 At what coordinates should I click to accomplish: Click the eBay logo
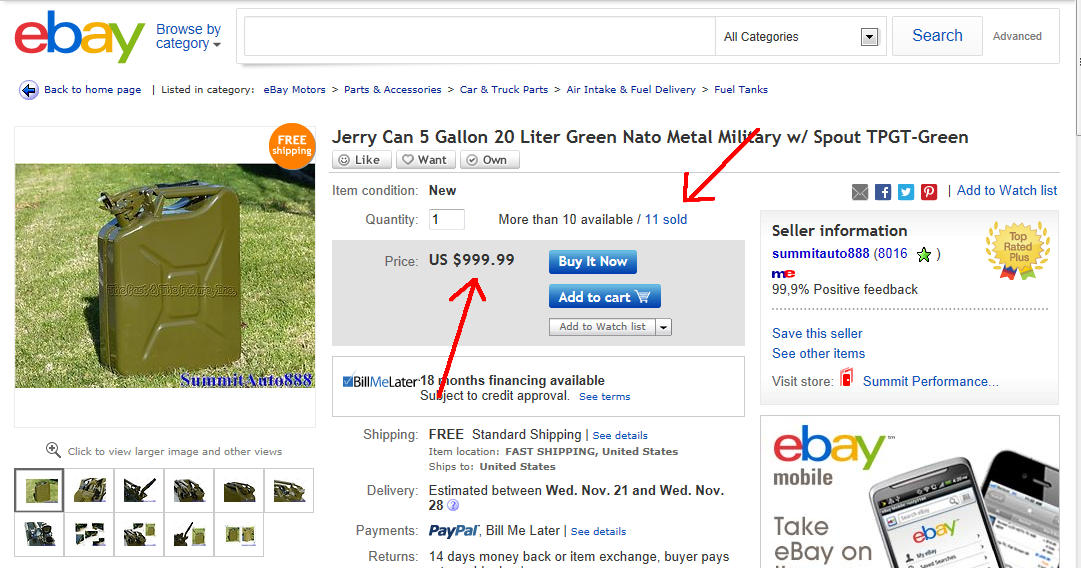tap(79, 38)
